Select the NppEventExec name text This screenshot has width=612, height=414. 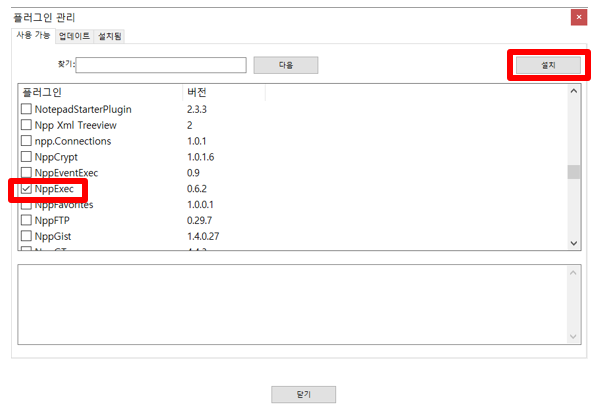click(x=66, y=173)
